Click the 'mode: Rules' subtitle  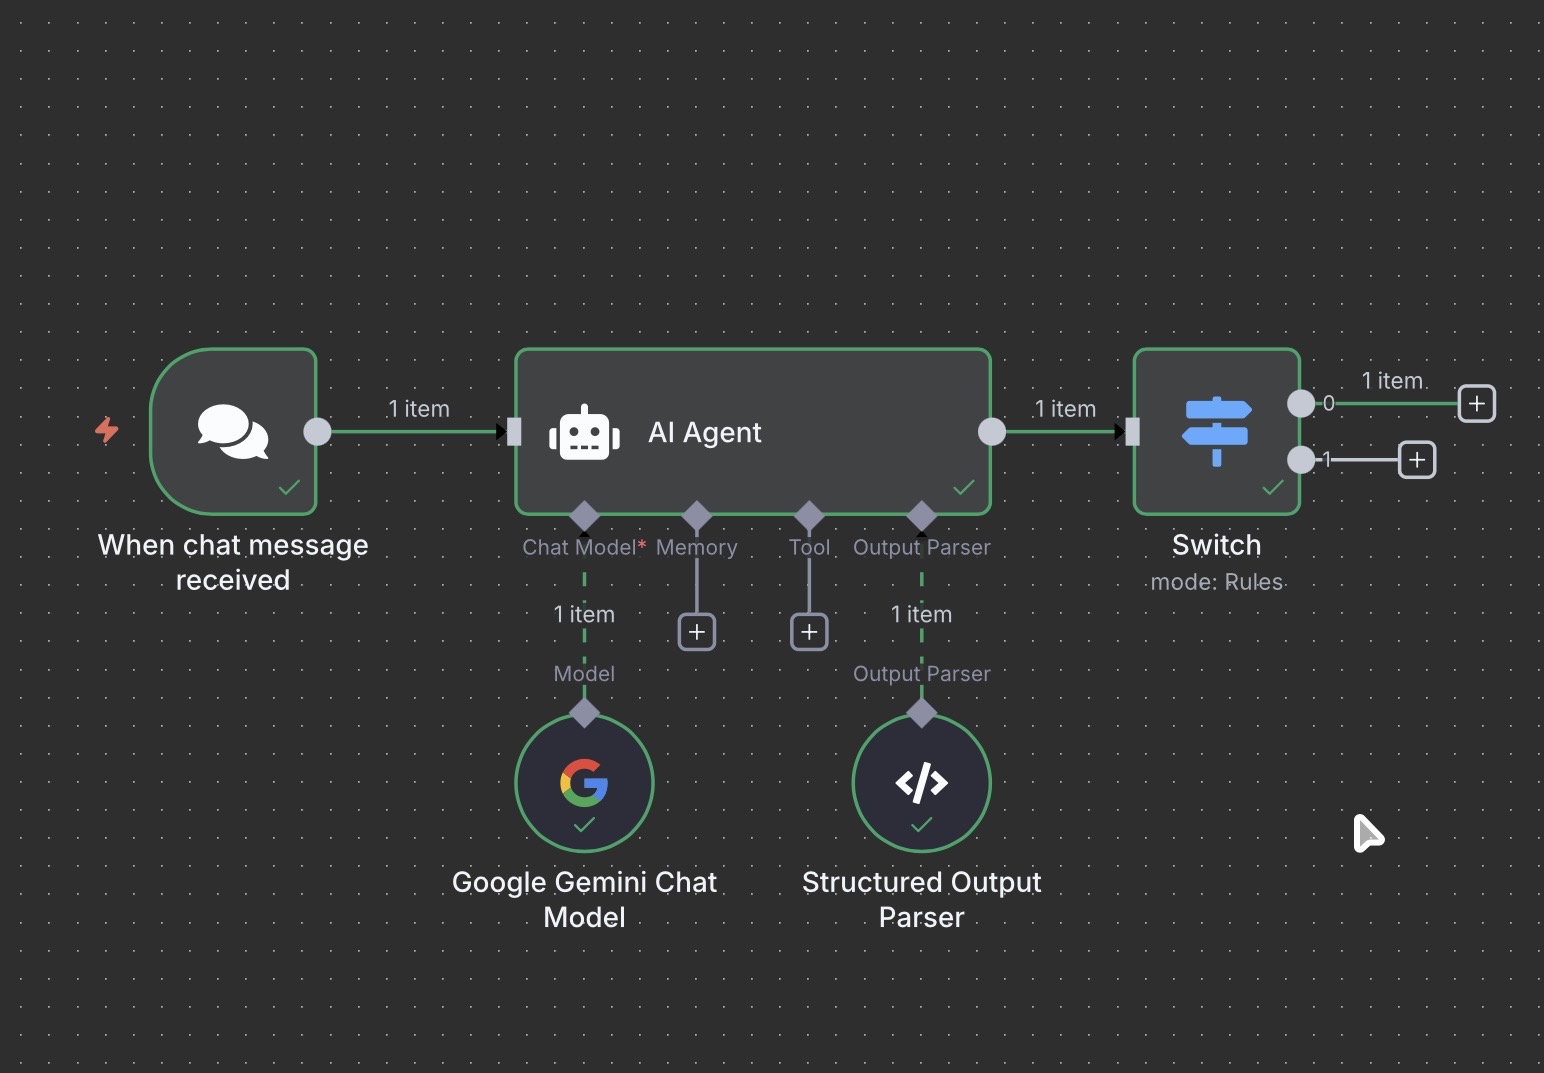click(1216, 582)
